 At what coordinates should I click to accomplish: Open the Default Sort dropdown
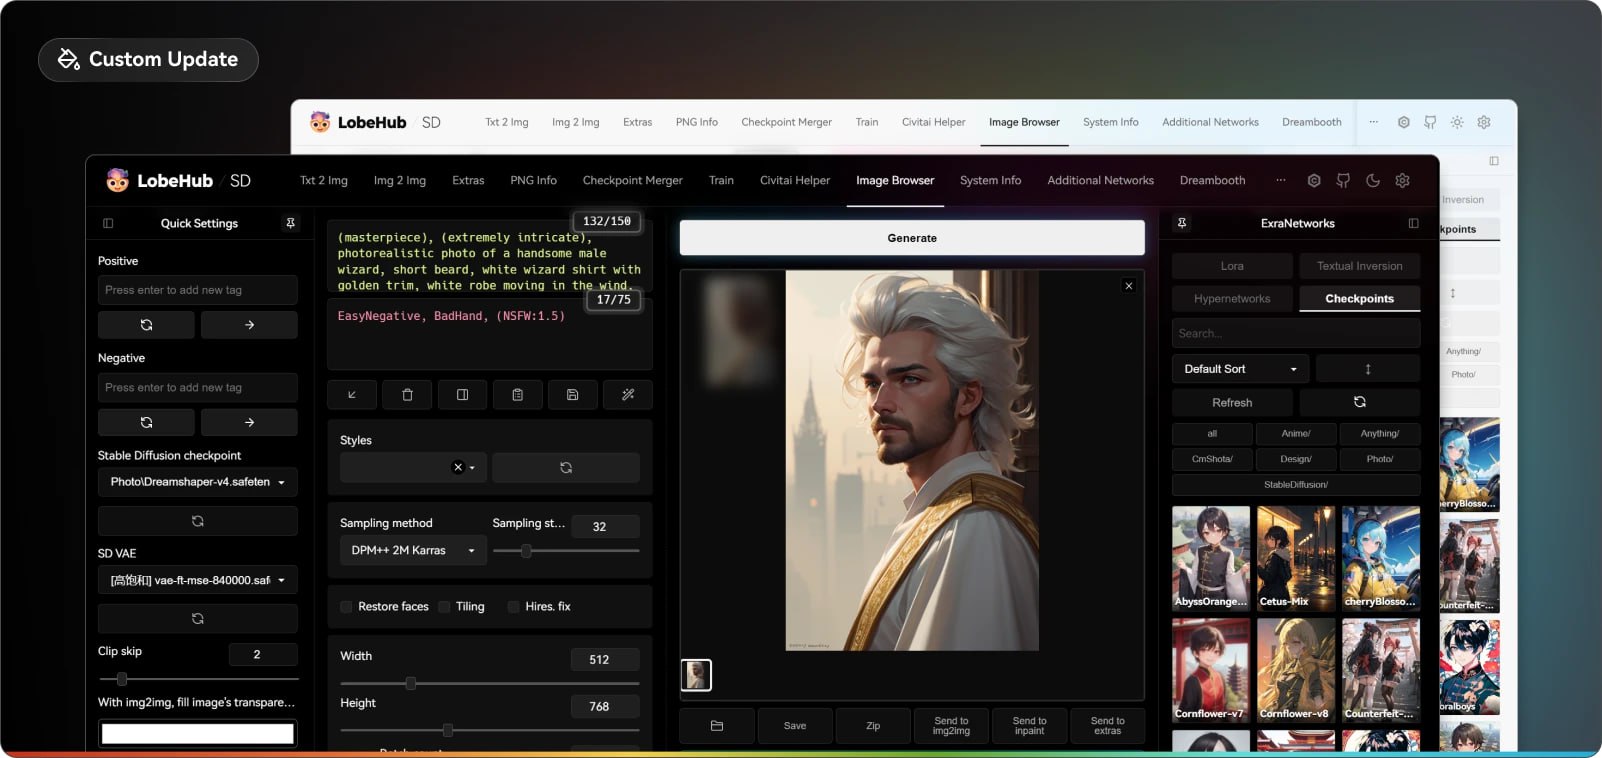[x=1240, y=369]
